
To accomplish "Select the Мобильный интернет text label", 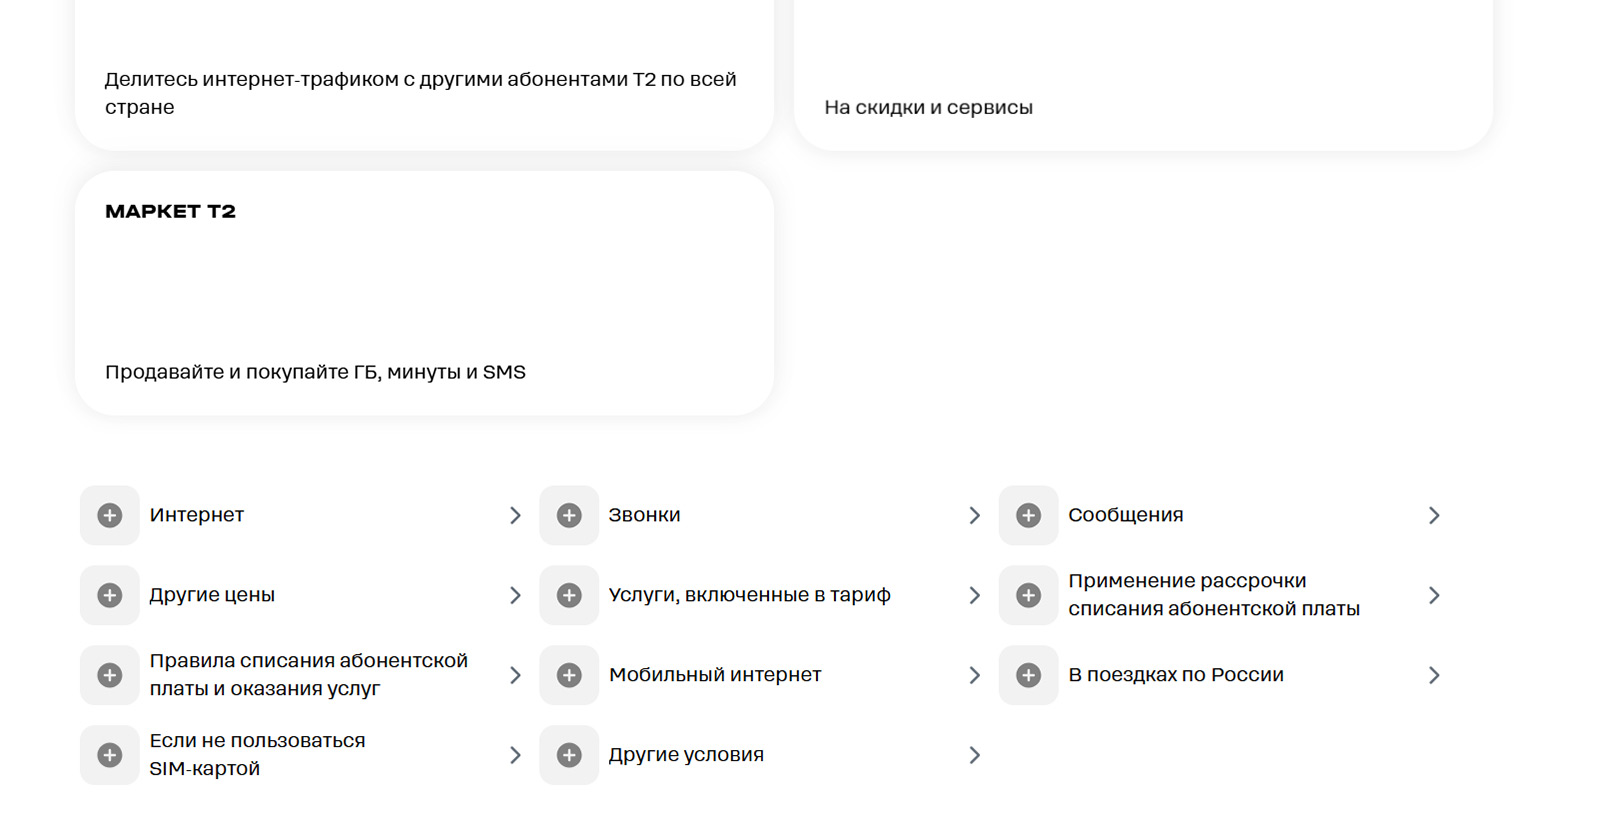I will pos(715,675).
